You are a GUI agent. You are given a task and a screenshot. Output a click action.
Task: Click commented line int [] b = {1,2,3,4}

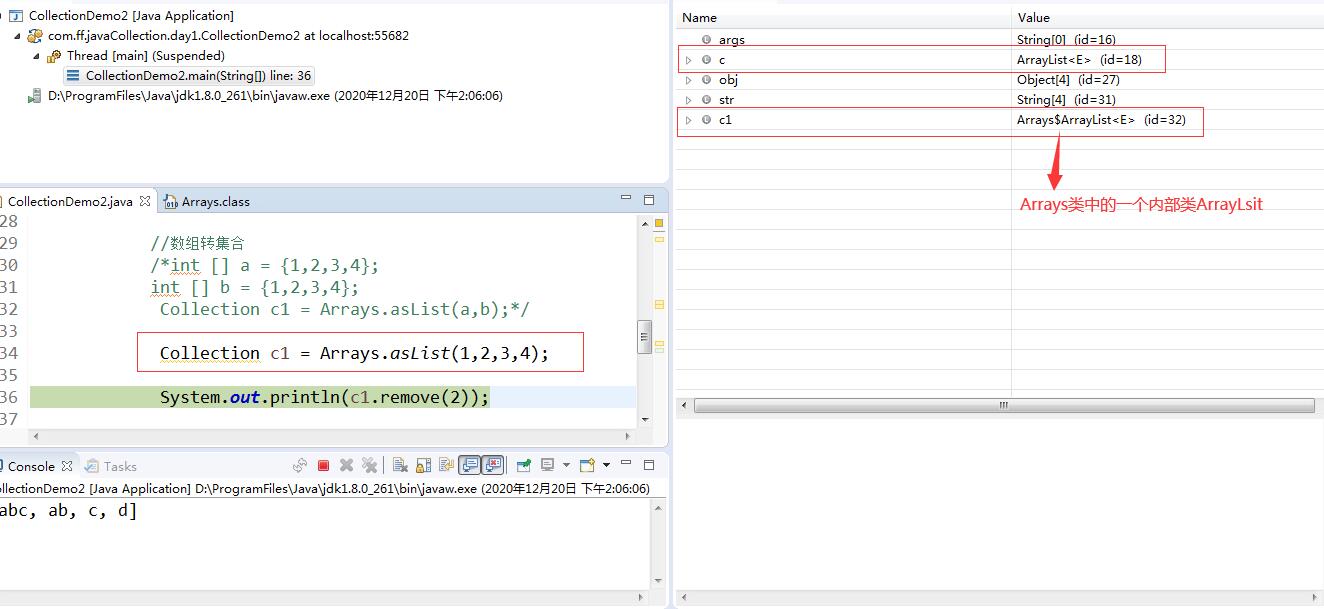coord(255,287)
